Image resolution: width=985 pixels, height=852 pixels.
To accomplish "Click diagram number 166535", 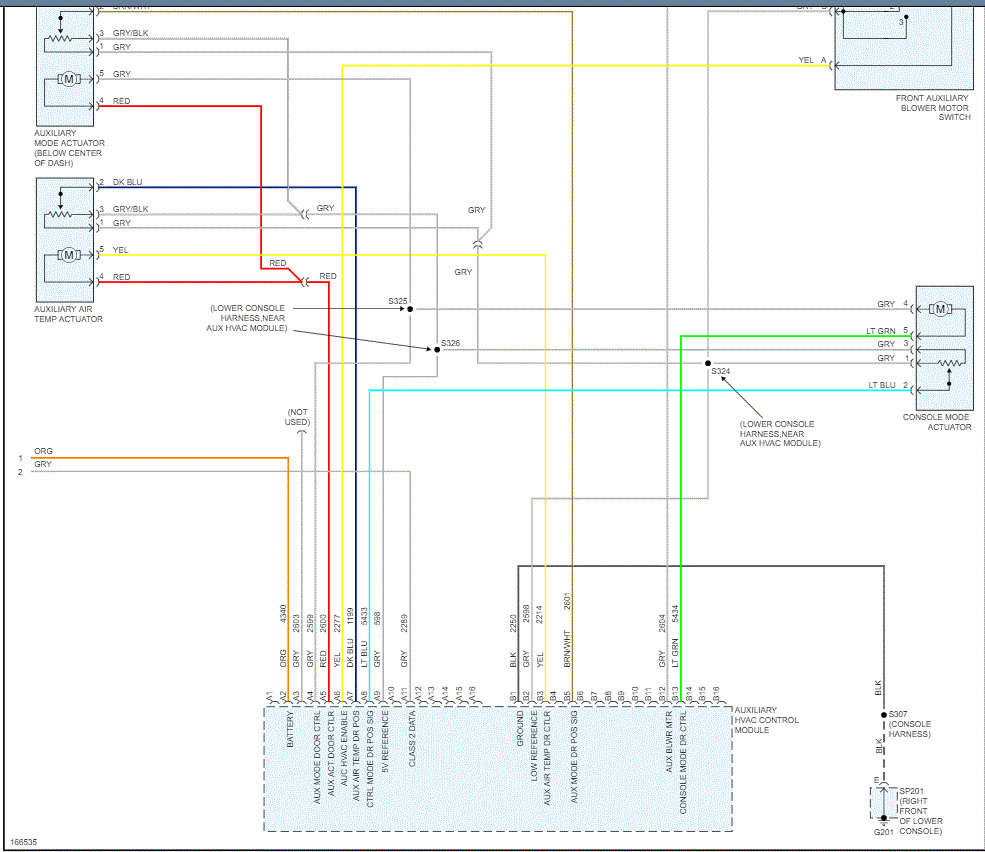I will 24,842.
